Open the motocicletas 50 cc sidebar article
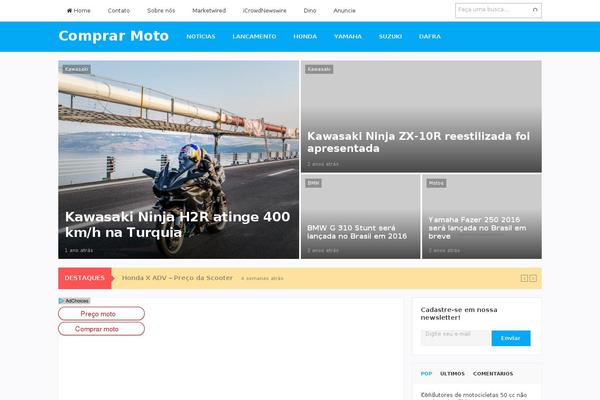600x400 pixels. 474,395
